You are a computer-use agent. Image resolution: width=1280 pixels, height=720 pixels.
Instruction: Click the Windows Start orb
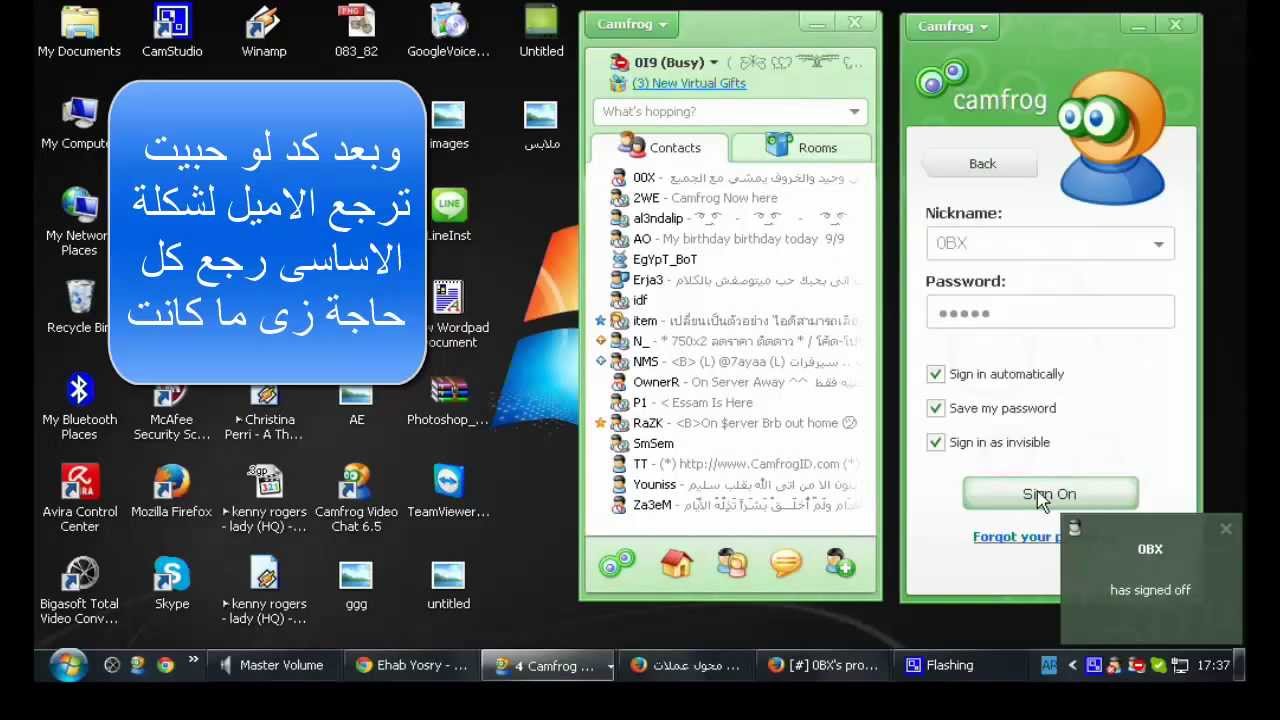pos(69,665)
